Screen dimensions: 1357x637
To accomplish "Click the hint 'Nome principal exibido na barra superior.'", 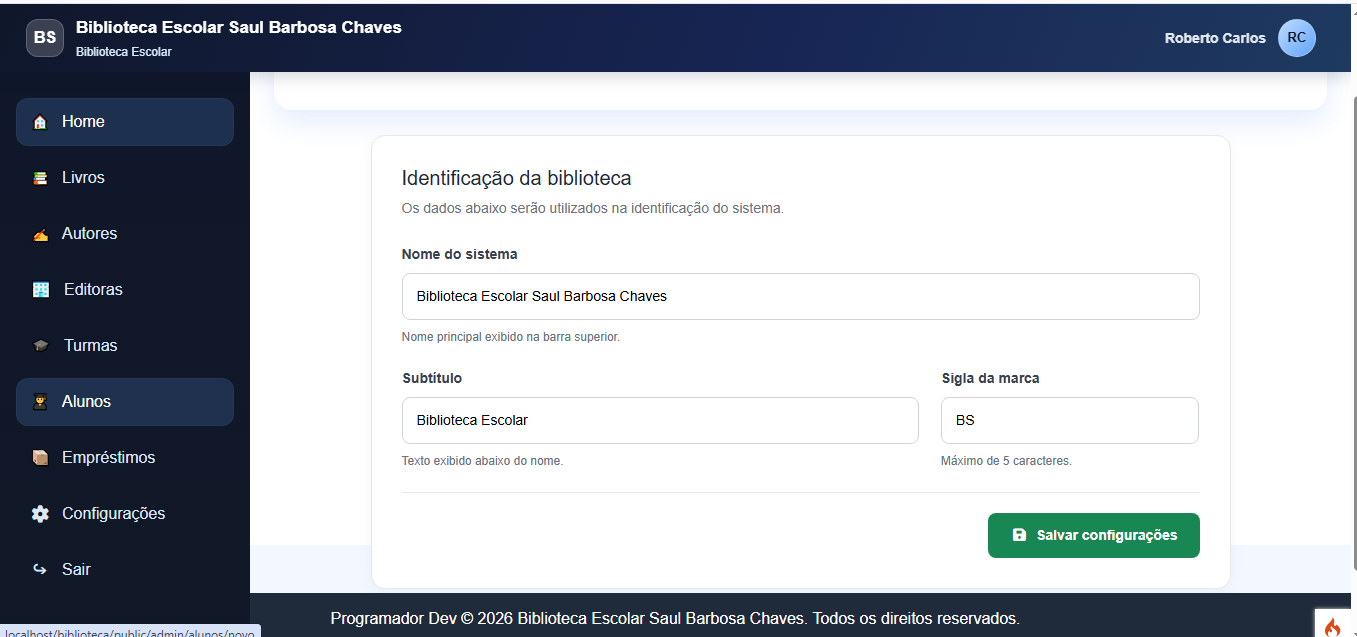I will (511, 337).
